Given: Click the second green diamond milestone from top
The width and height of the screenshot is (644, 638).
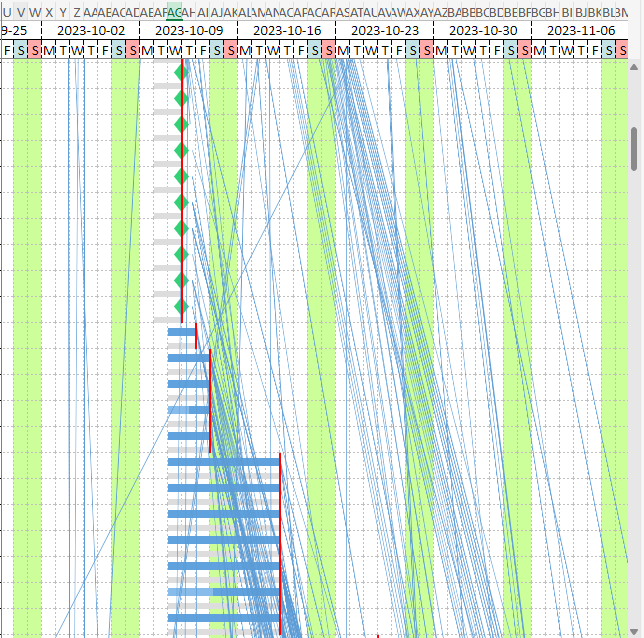Looking at the screenshot, I should [181, 99].
